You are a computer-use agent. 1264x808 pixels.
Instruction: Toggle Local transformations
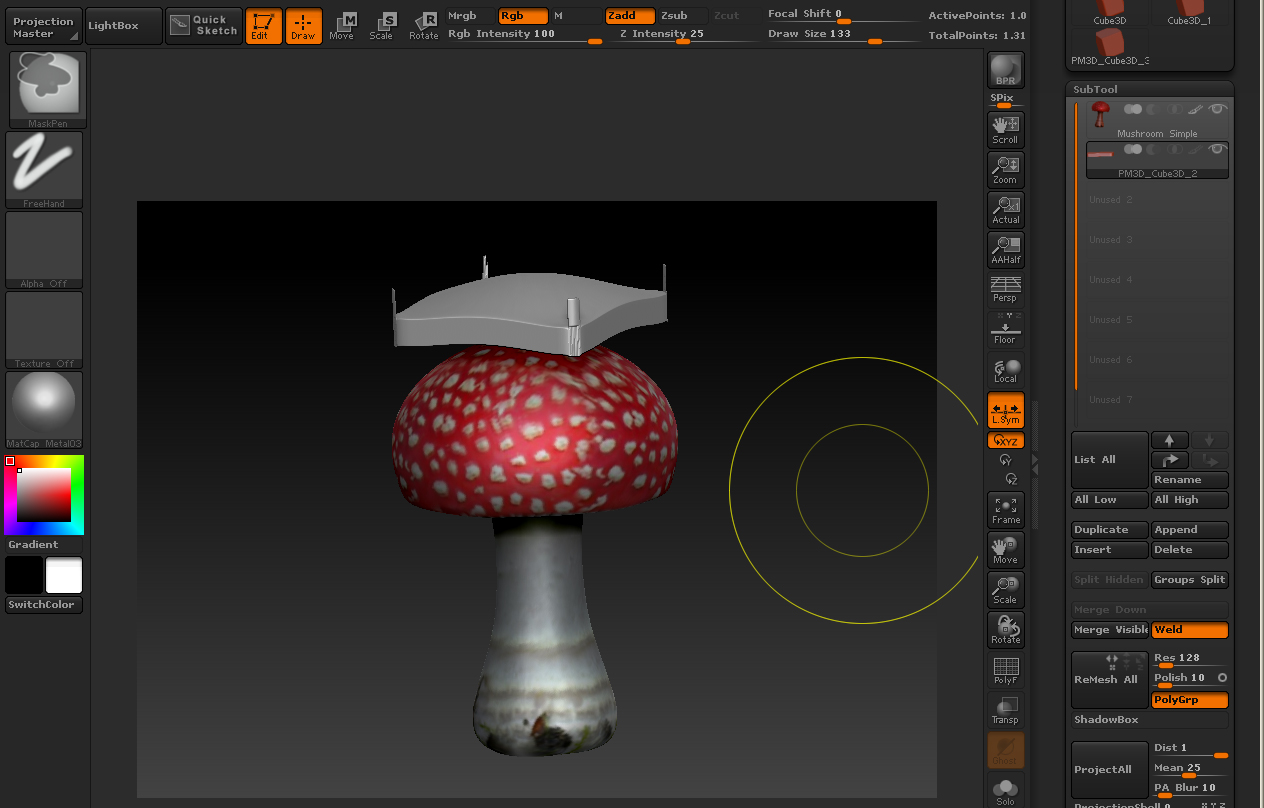pos(1006,370)
